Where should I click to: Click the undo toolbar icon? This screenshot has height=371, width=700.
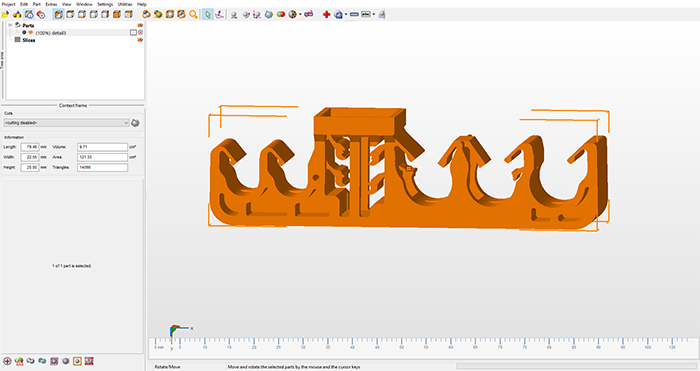29,14
